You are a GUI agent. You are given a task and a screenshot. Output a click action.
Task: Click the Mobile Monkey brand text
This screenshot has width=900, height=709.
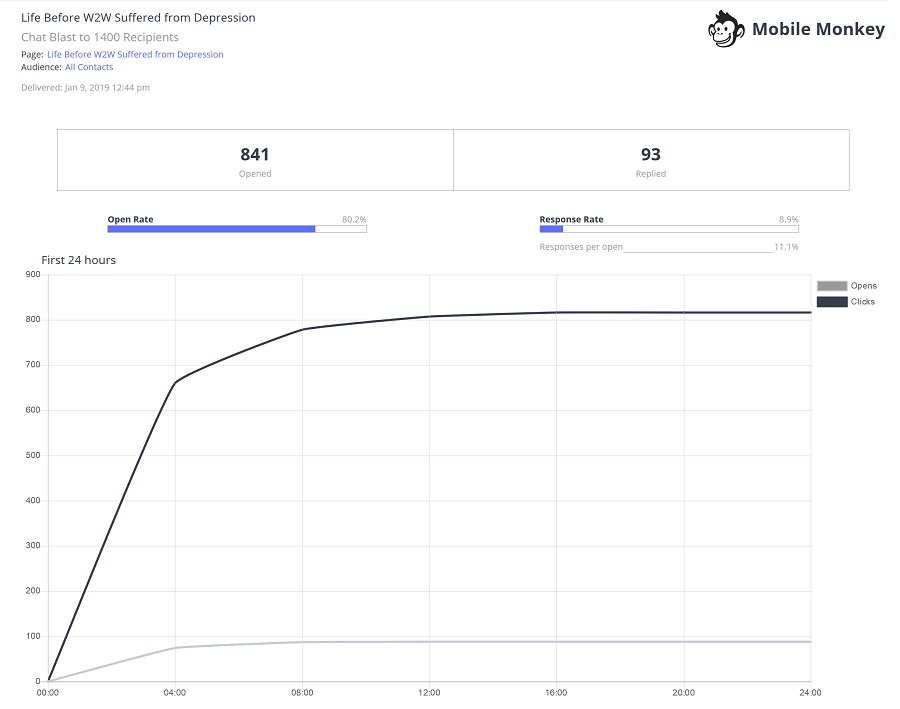(817, 29)
